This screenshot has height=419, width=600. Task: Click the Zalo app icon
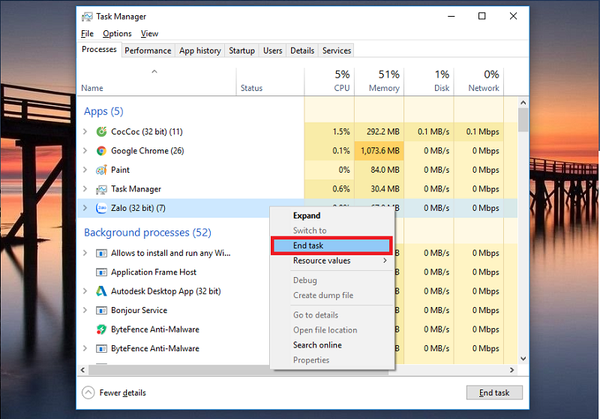click(x=101, y=208)
